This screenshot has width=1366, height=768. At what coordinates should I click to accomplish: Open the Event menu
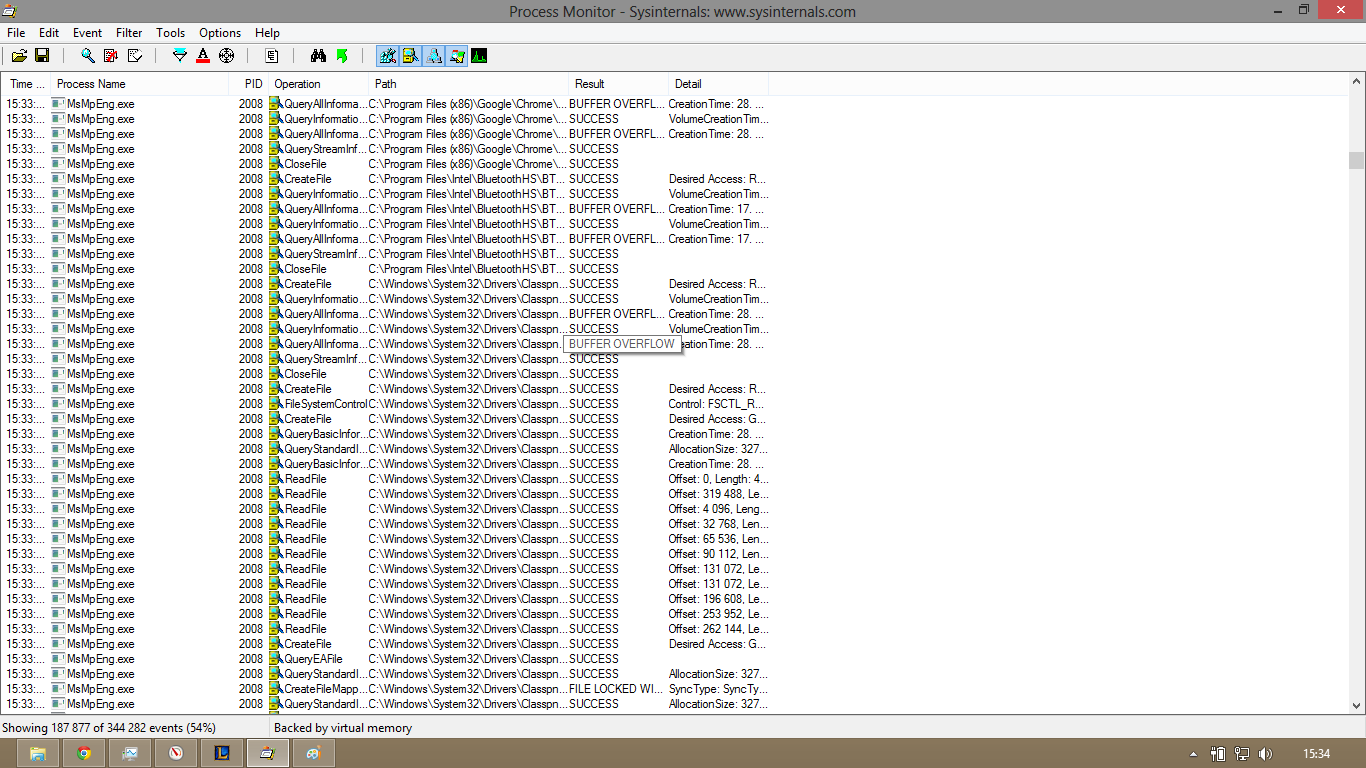pyautogui.click(x=88, y=33)
